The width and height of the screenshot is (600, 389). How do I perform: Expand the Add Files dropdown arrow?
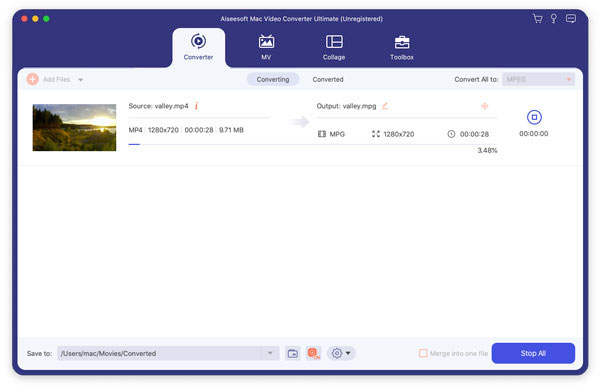click(x=81, y=80)
